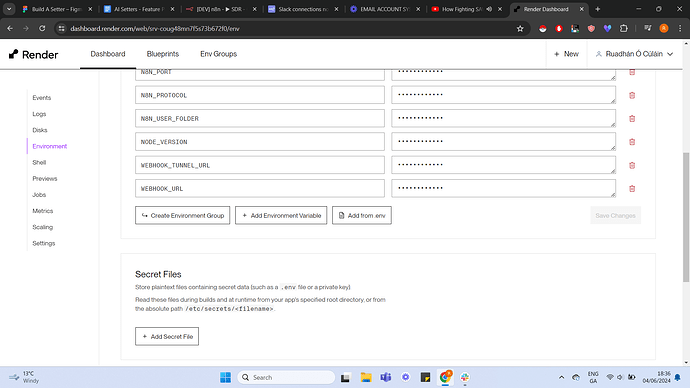Open the Blueprints tab
The height and width of the screenshot is (388, 690).
pyautogui.click(x=163, y=54)
